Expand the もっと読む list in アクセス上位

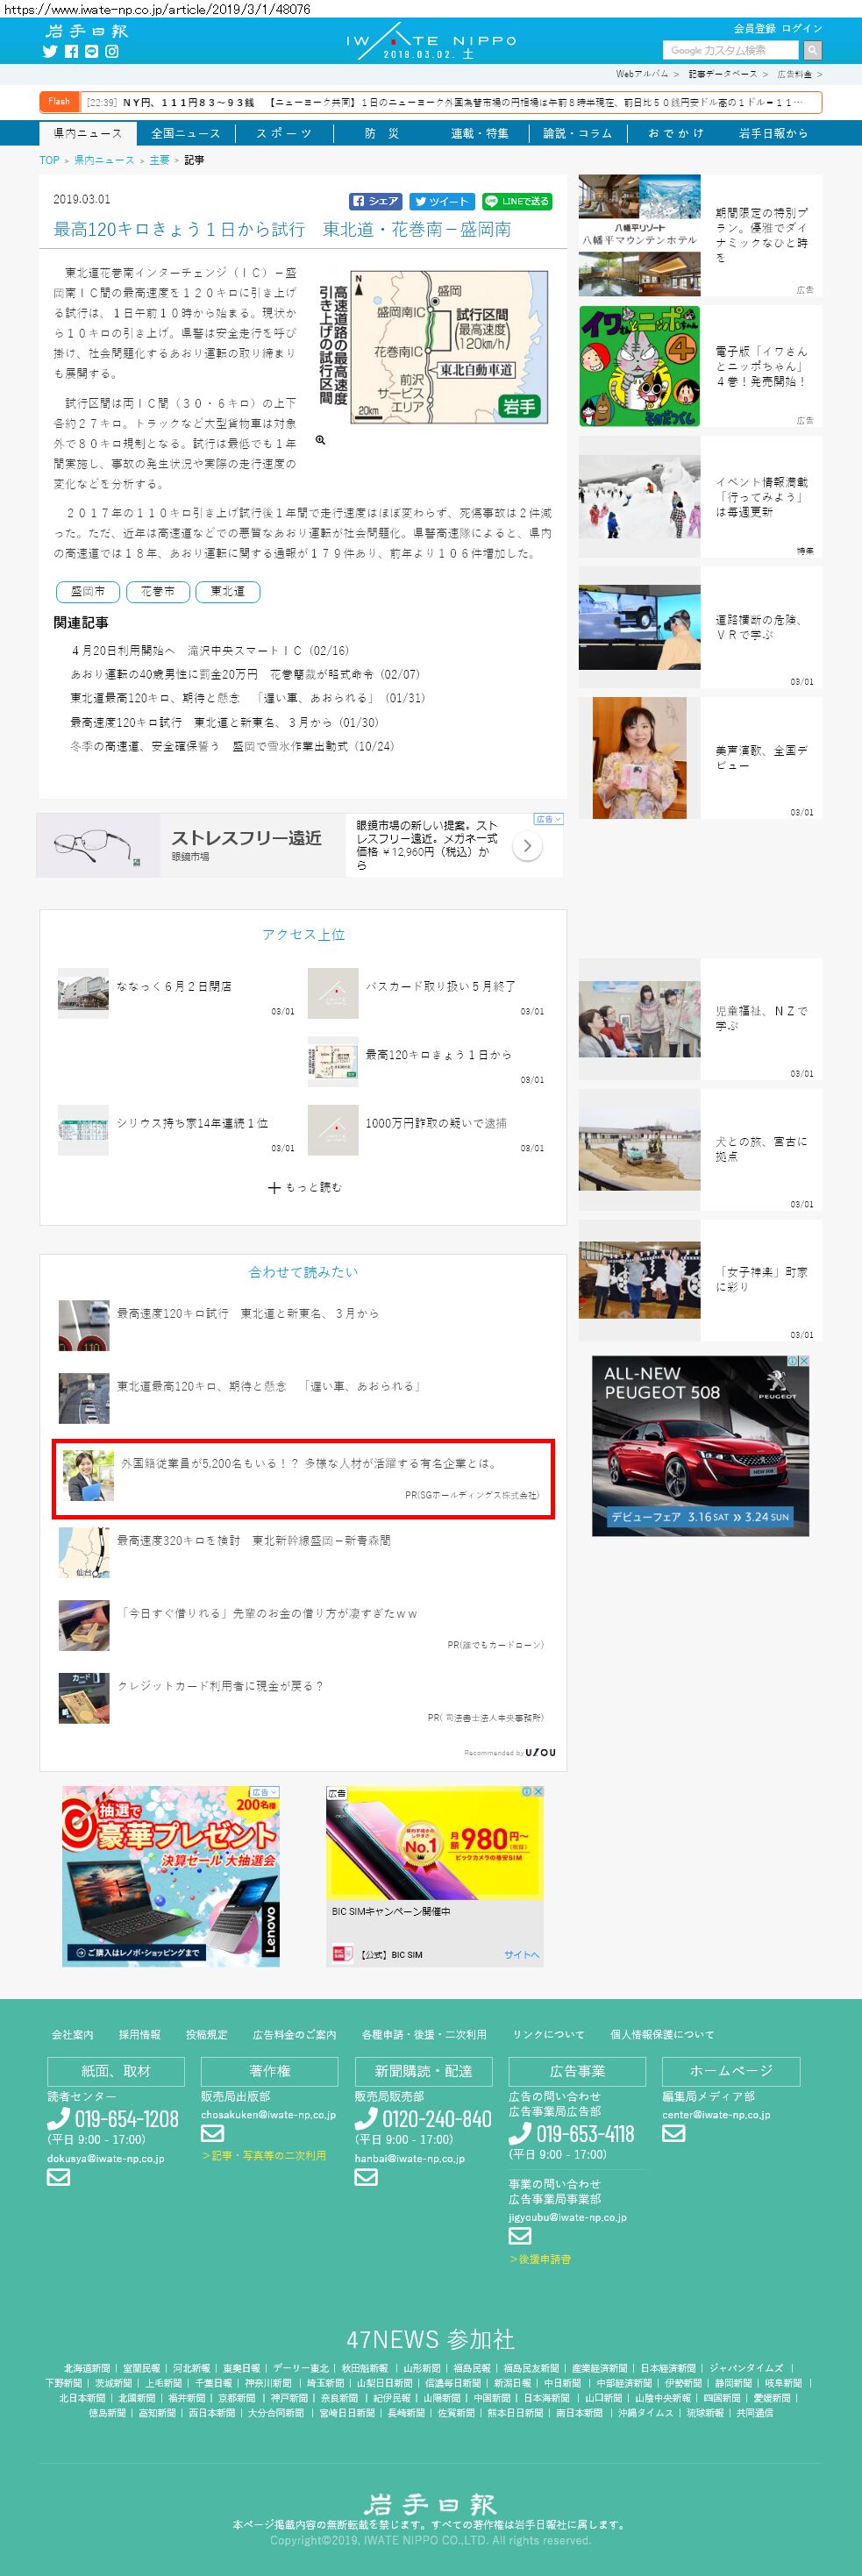305,1187
